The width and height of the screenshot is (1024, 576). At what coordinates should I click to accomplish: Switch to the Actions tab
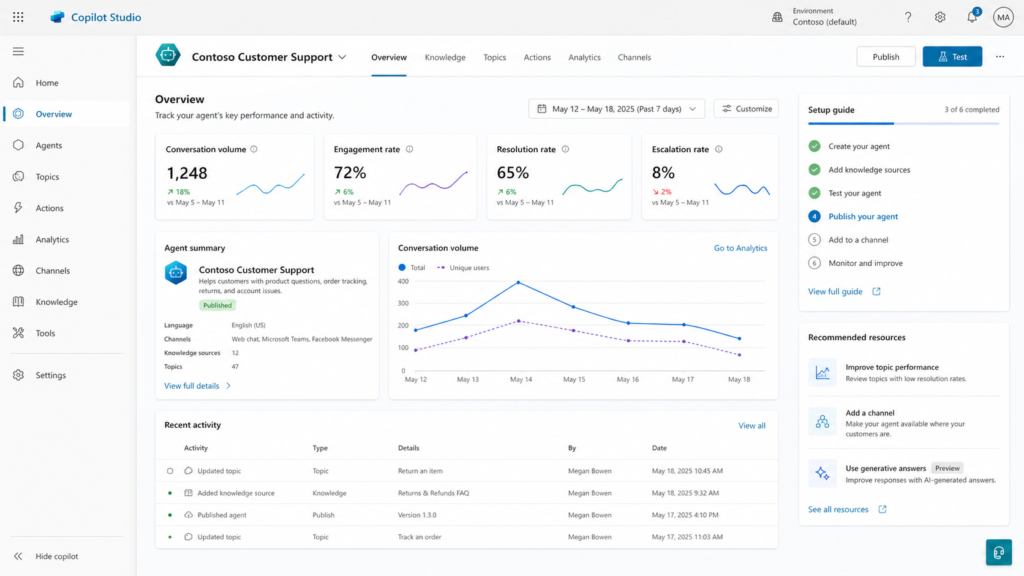pos(537,57)
